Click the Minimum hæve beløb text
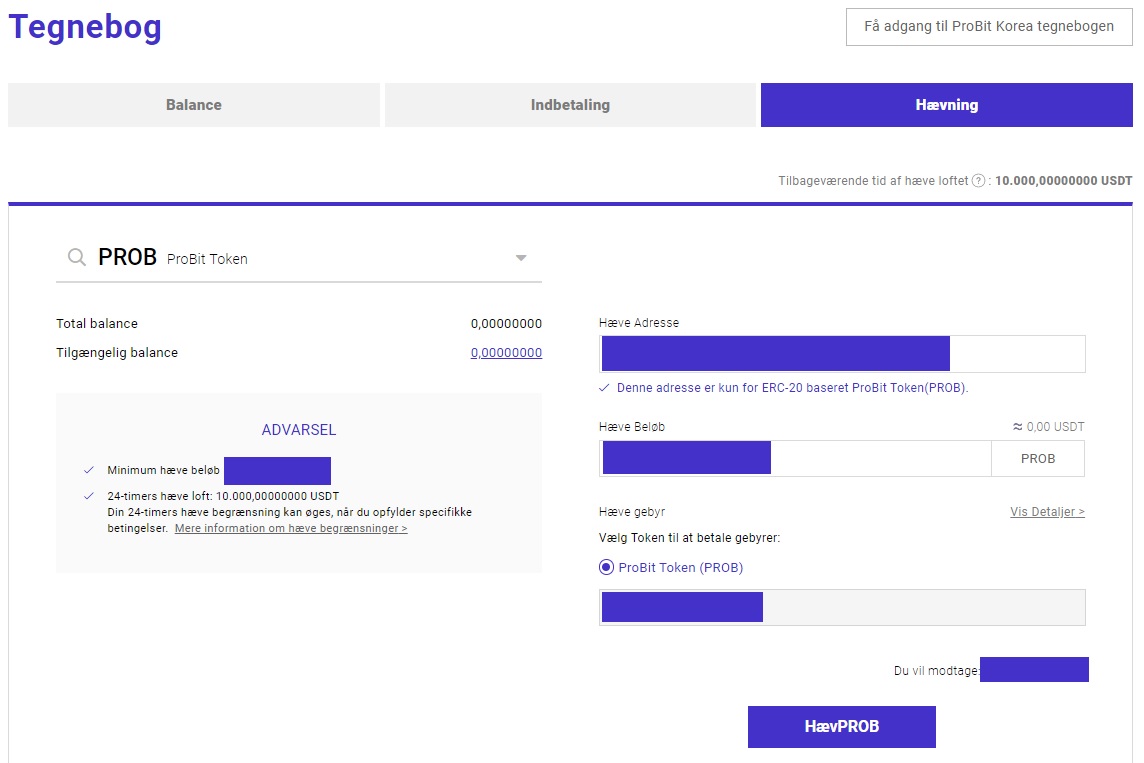 (163, 470)
